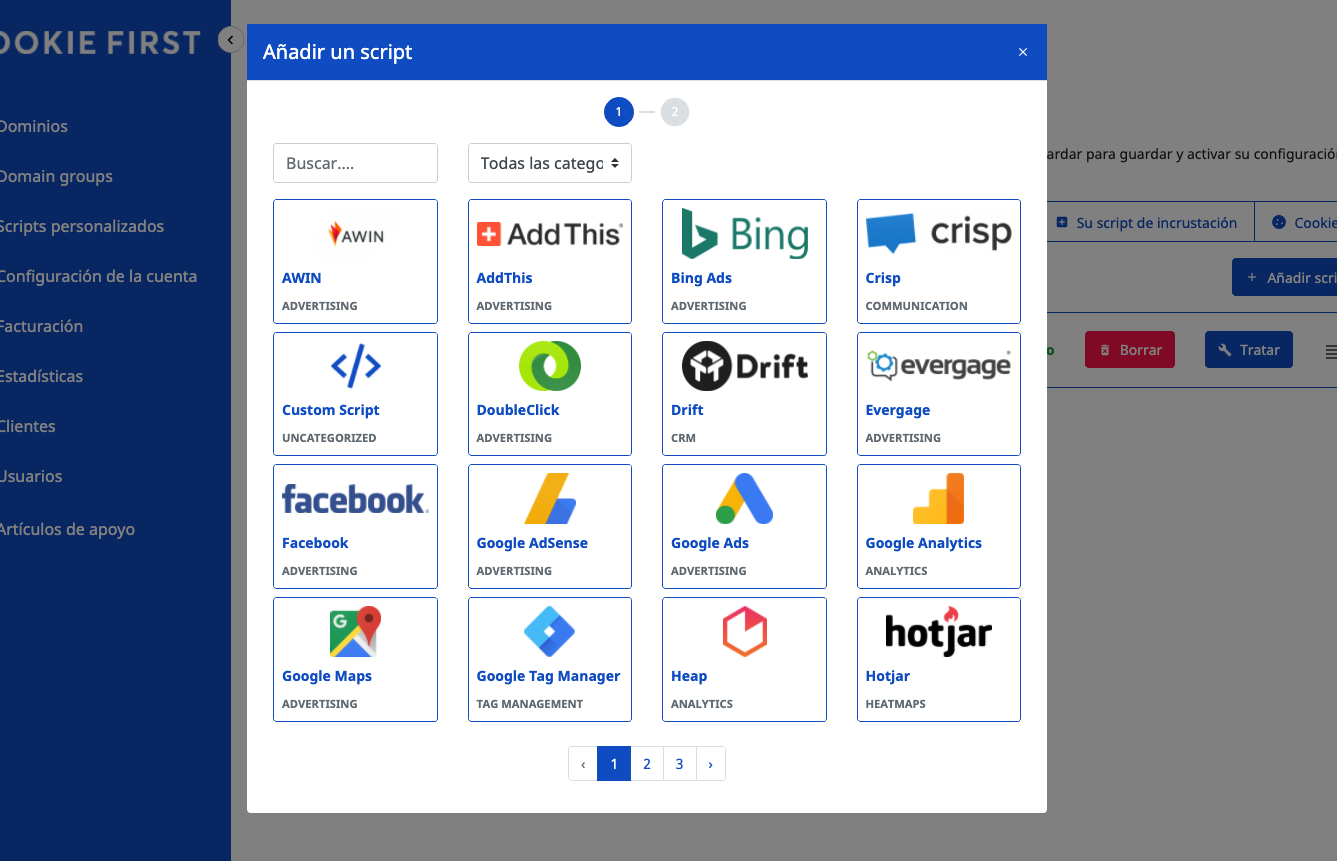Click the Tratar button
The height and width of the screenshot is (861, 1337).
tap(1249, 350)
